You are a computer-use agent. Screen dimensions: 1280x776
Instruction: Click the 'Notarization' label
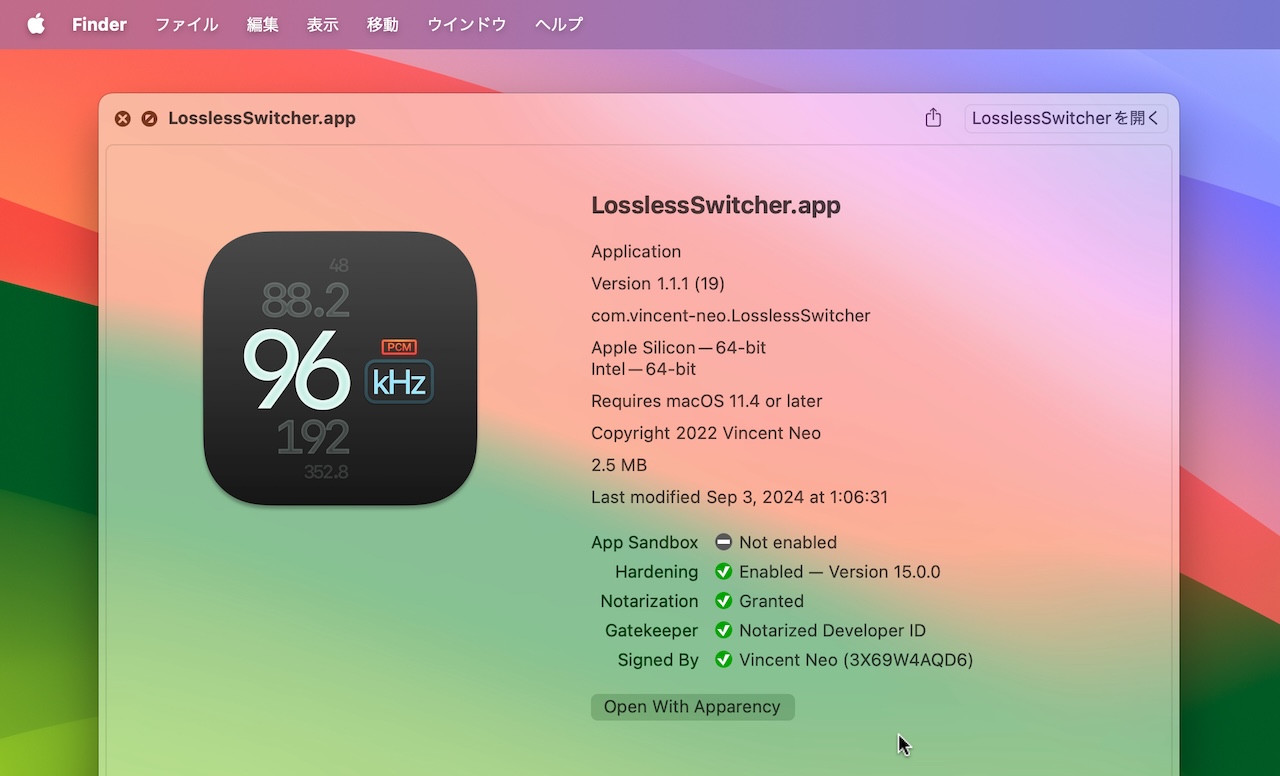point(650,601)
